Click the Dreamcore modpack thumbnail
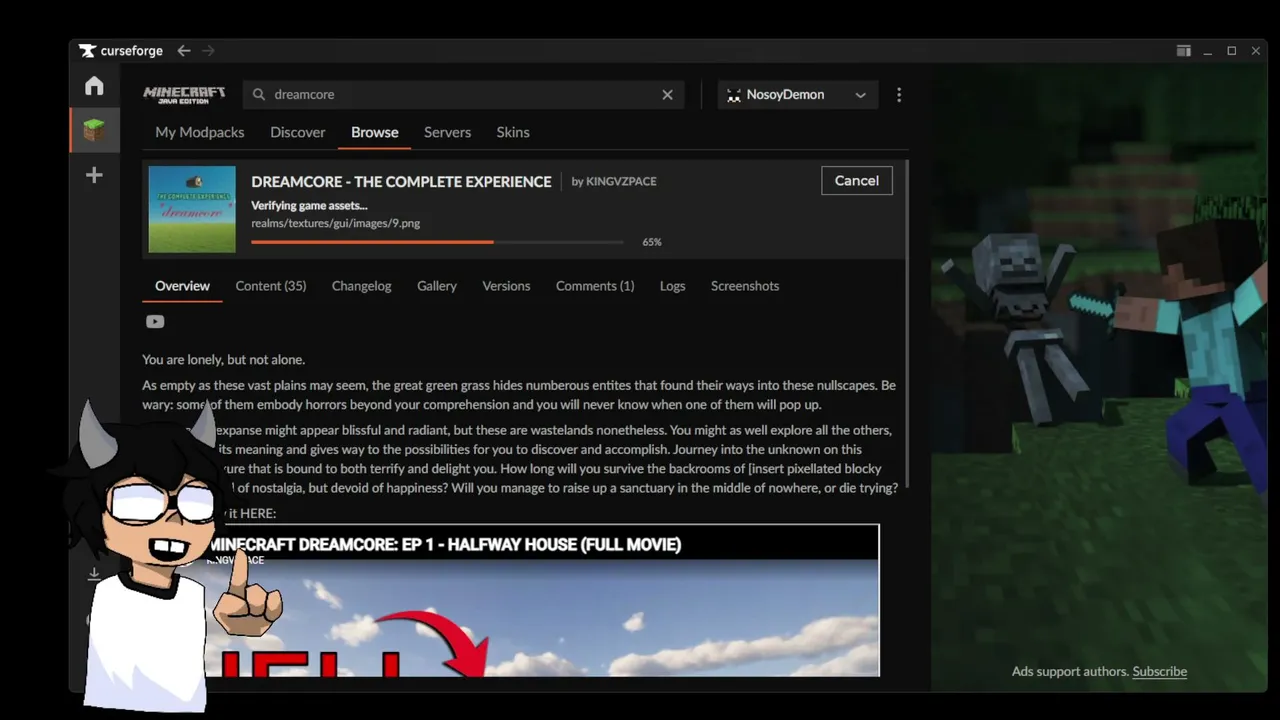Viewport: 1280px width, 720px height. pos(192,209)
